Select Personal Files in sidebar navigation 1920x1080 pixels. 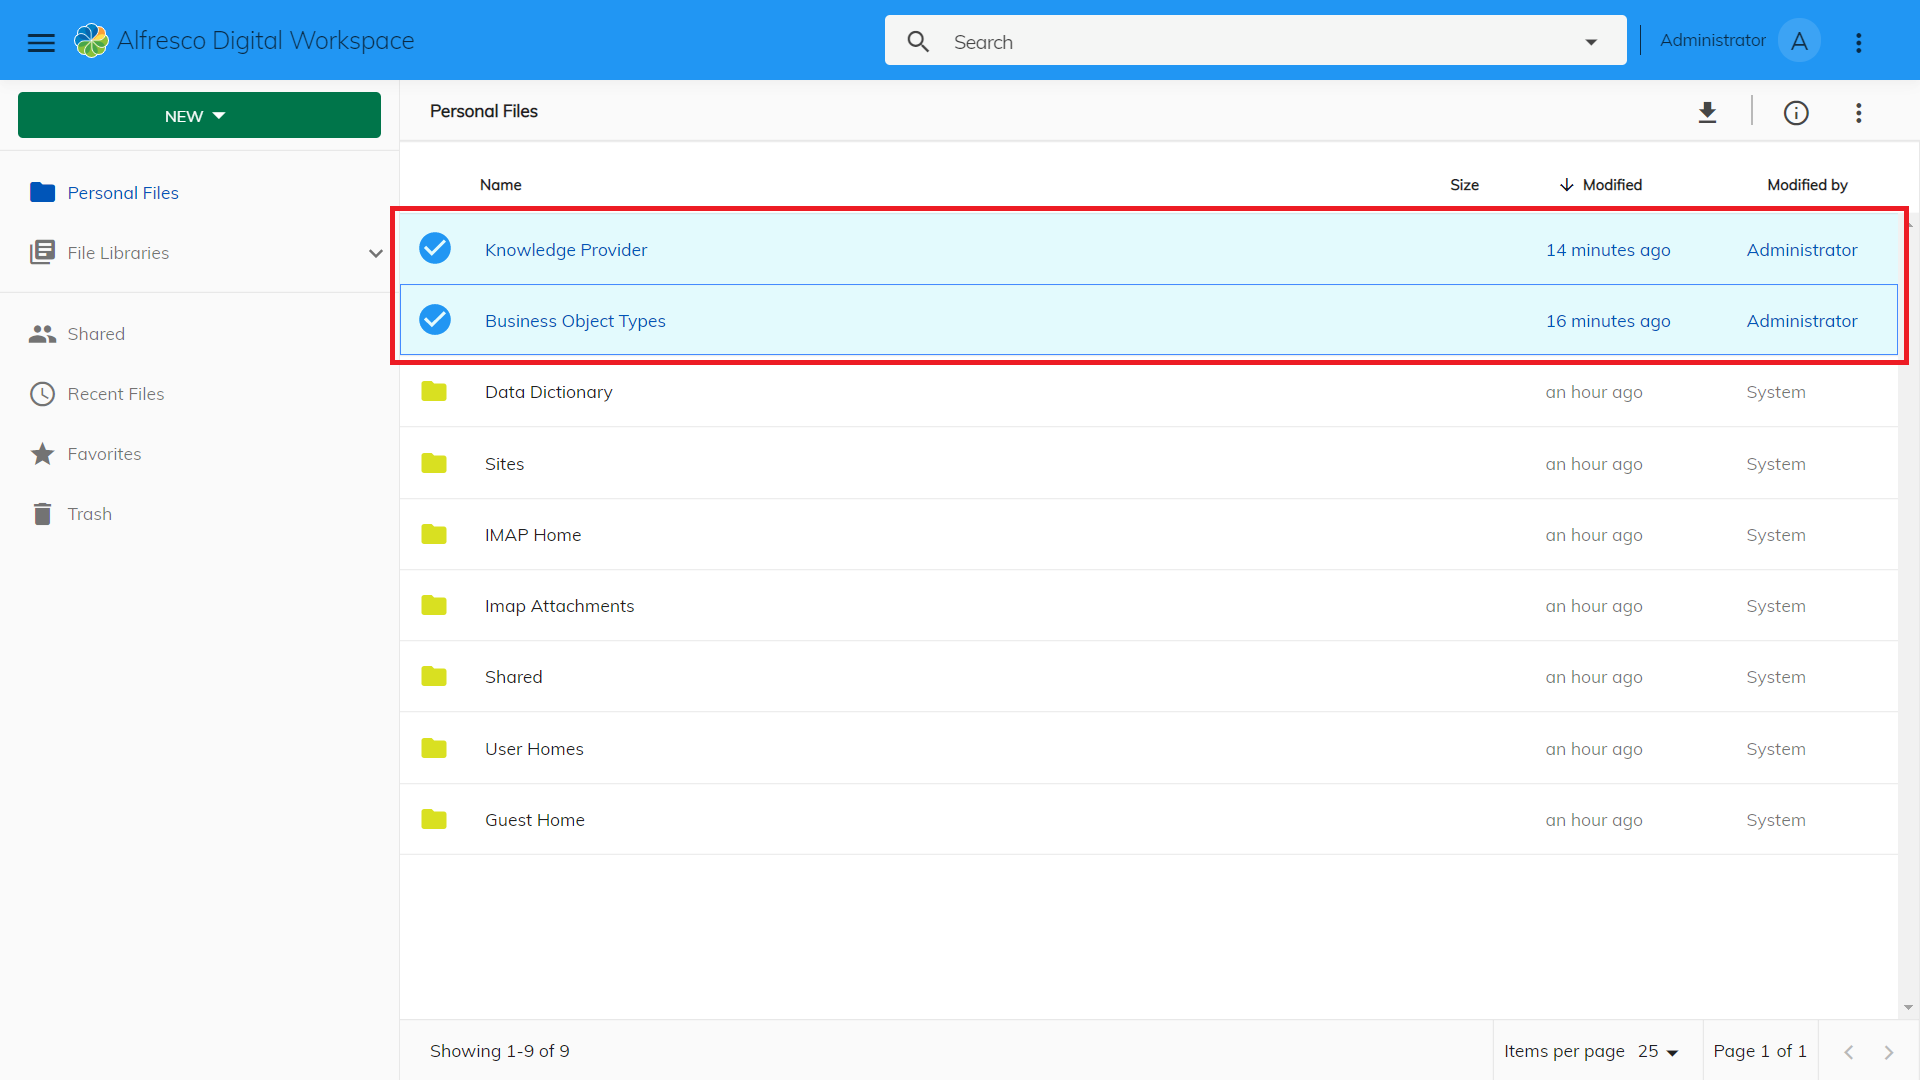click(124, 193)
